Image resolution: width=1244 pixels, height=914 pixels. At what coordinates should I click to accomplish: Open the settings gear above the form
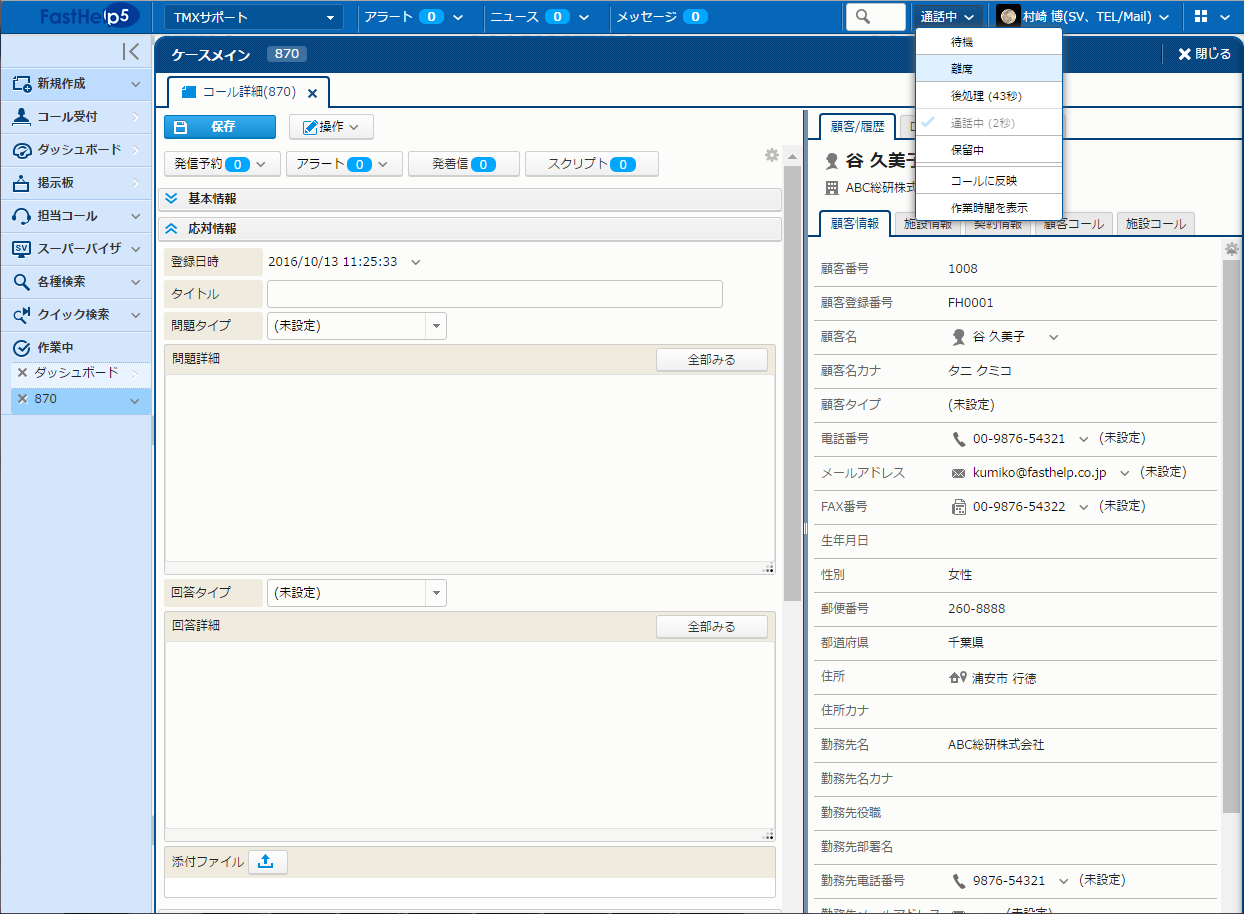pos(771,155)
